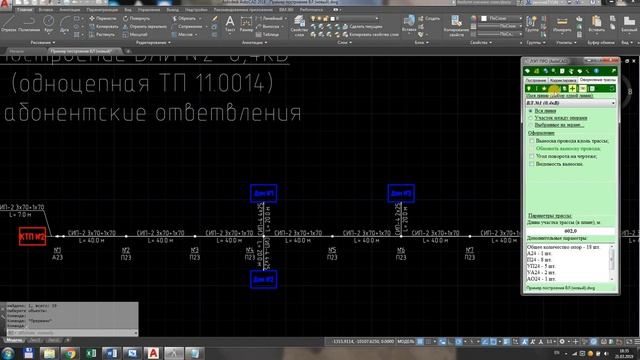Select the Полилиния drawing tool
The image size is (640, 360).
click(x=29, y=23)
